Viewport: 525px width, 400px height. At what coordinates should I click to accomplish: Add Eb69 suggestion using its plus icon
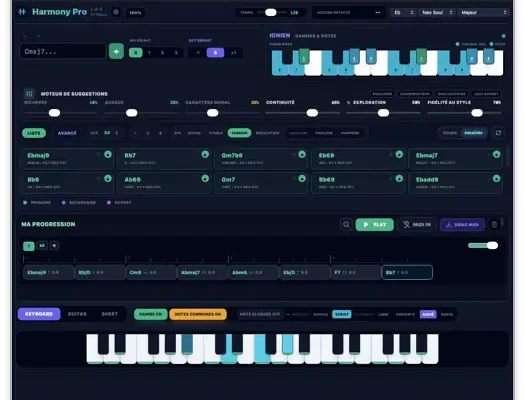[399, 154]
